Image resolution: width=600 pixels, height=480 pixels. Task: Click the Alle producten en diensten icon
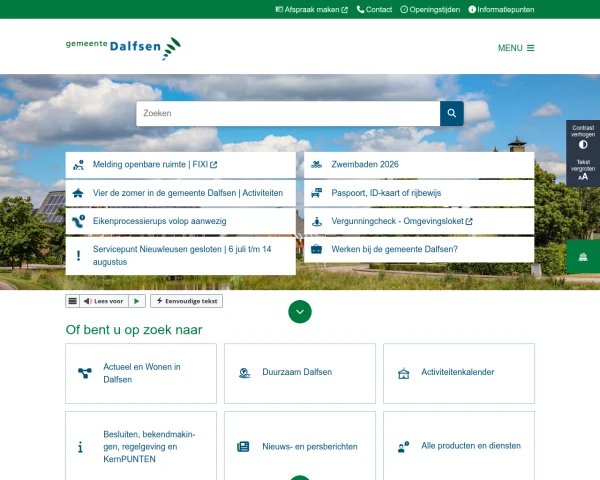[403, 446]
